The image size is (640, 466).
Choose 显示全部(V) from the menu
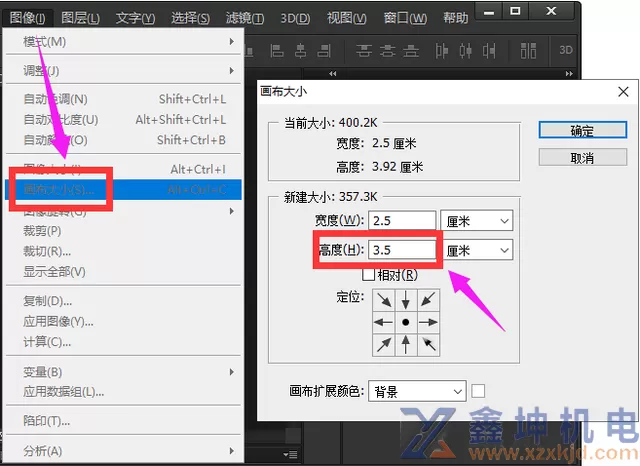click(123, 272)
